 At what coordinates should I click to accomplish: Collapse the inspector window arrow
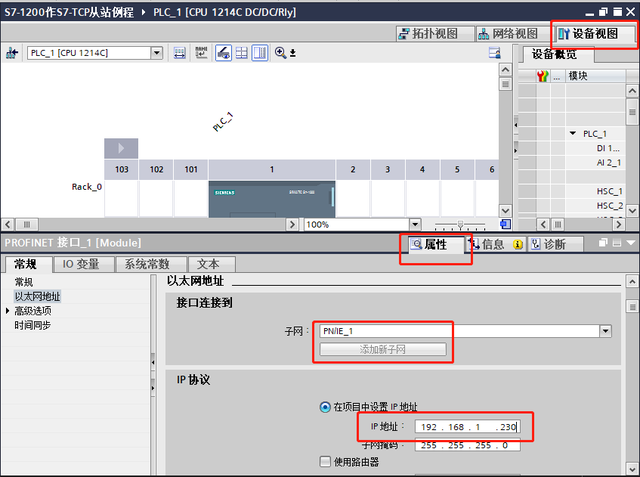(x=631, y=243)
